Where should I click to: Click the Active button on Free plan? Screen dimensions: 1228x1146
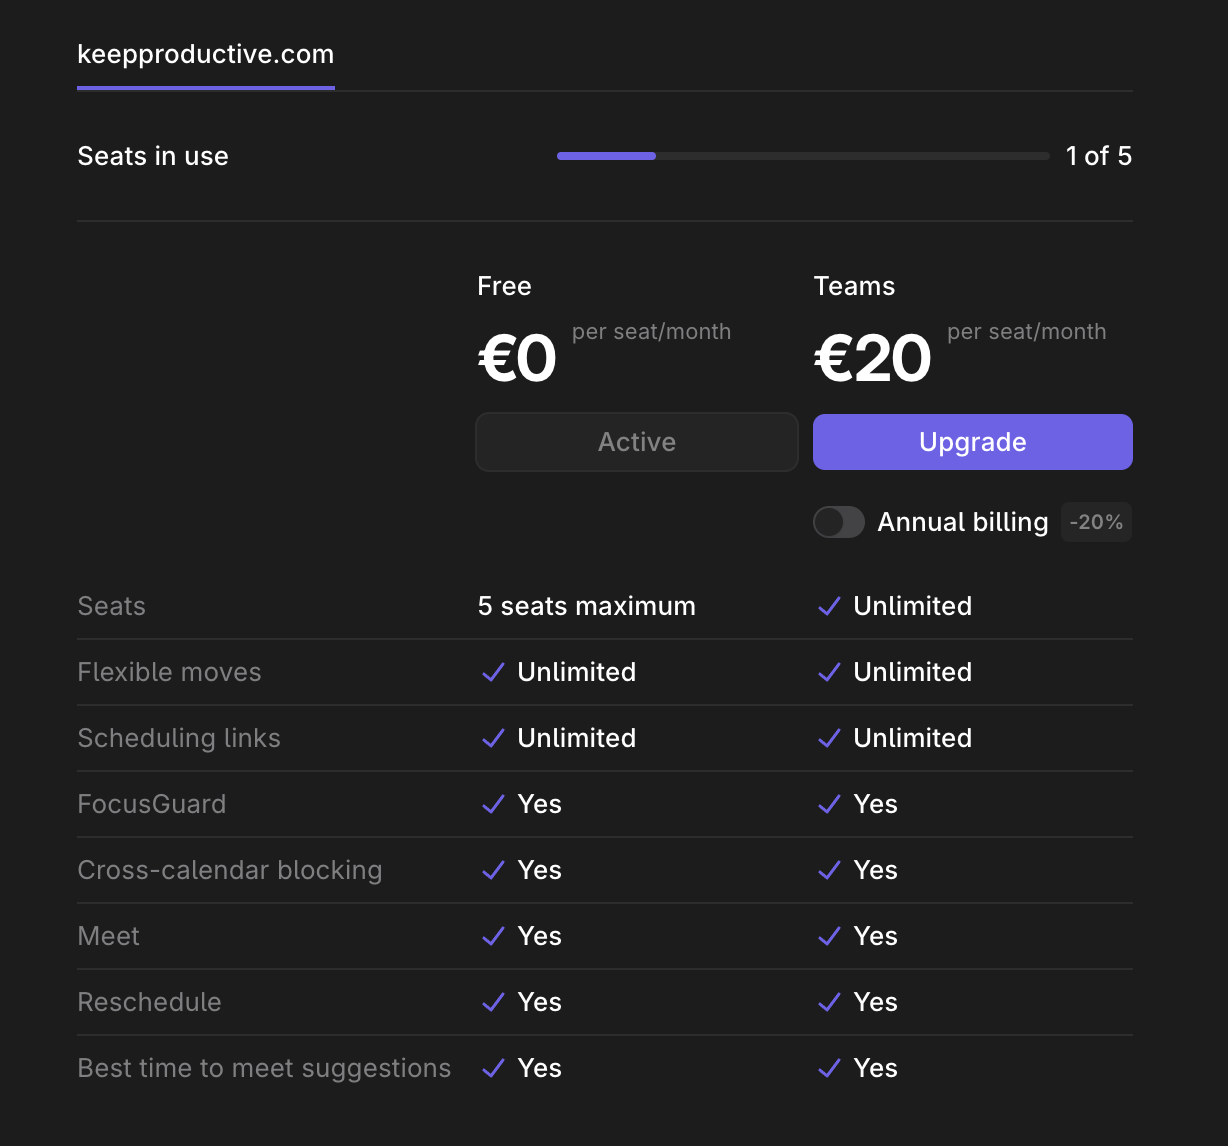pos(637,442)
